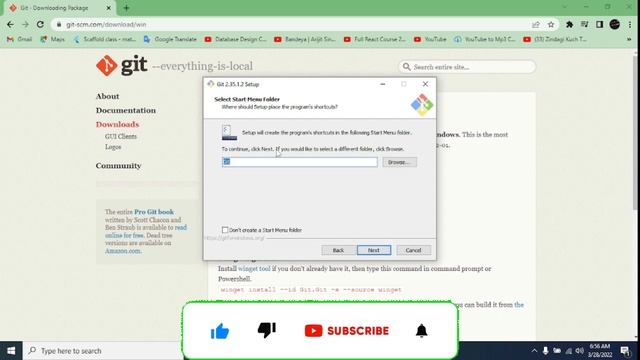Viewport: 640px width, 360px height.
Task: Click the share page icon in address bar
Action: 536,24
